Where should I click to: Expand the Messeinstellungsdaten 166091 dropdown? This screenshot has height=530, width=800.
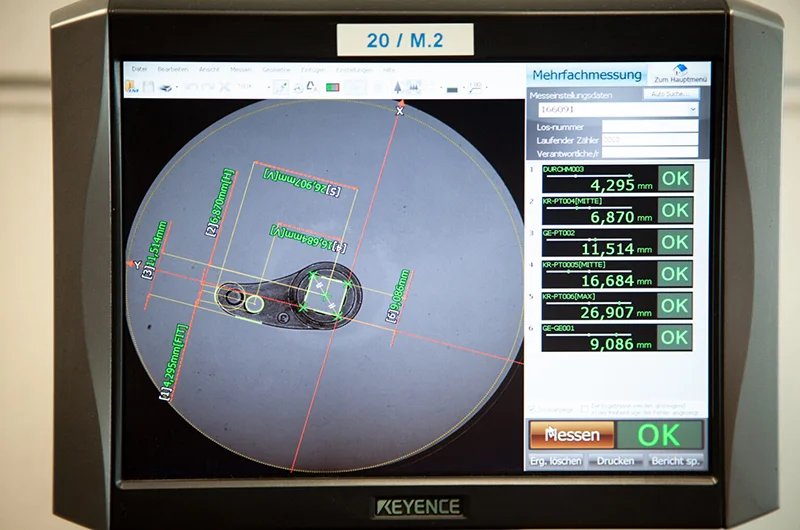pyautogui.click(x=691, y=109)
